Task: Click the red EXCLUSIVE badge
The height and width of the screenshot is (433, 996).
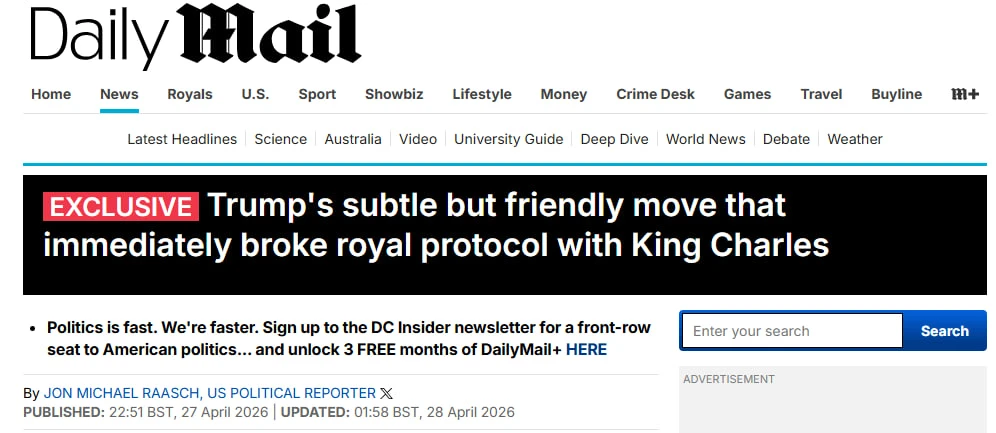Action: tap(120, 207)
